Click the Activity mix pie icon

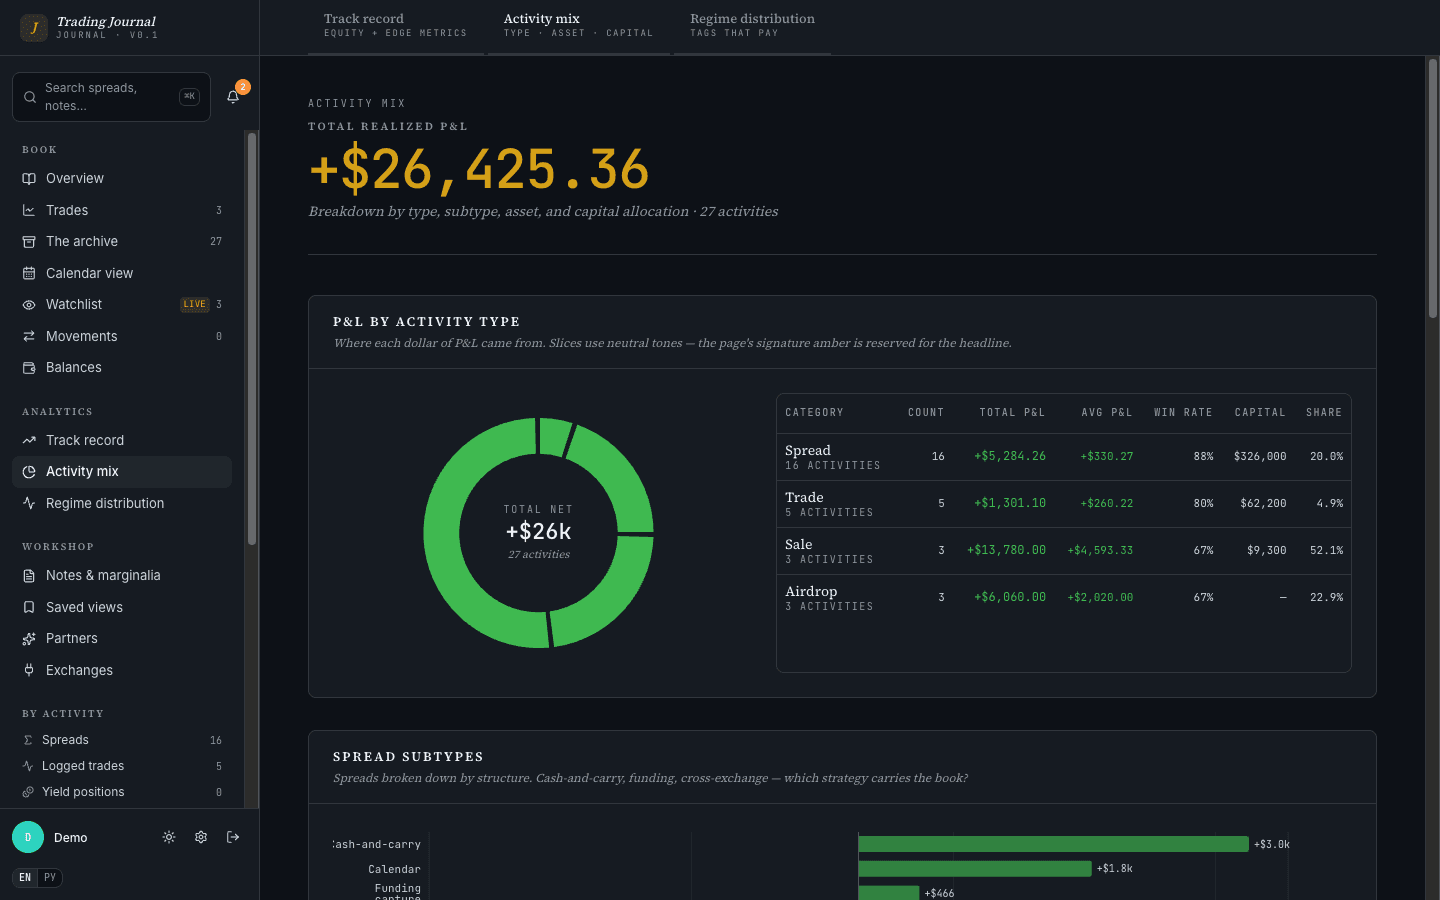(x=29, y=471)
